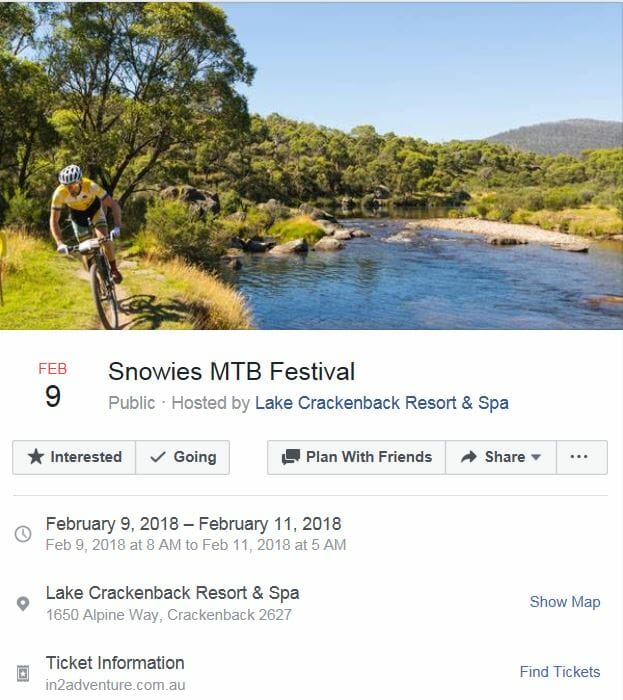
Task: Expand the Share dropdown arrow
Action: (x=536, y=458)
